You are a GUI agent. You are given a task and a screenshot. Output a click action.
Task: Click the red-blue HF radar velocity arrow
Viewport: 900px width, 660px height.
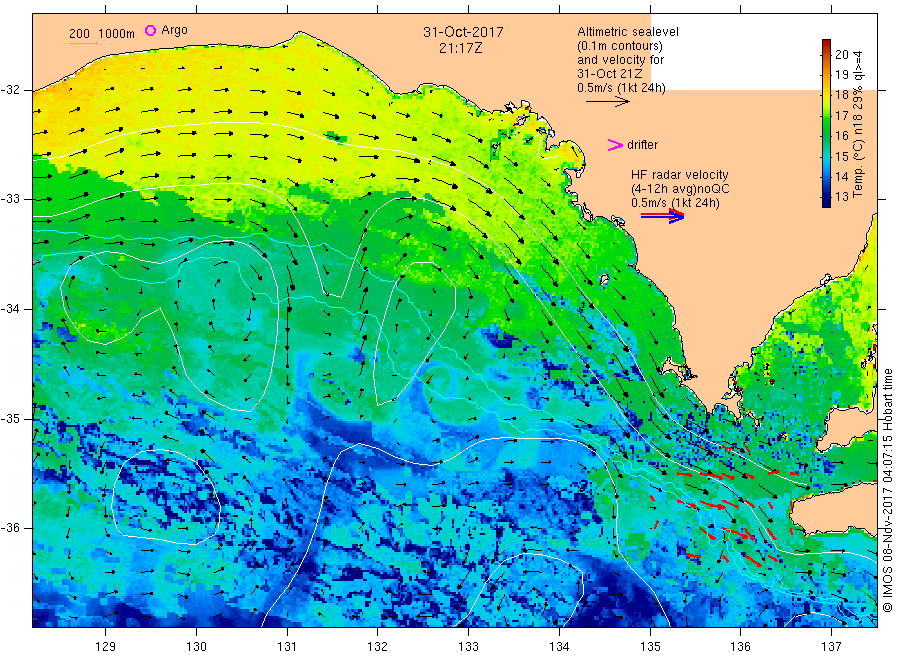[x=663, y=216]
